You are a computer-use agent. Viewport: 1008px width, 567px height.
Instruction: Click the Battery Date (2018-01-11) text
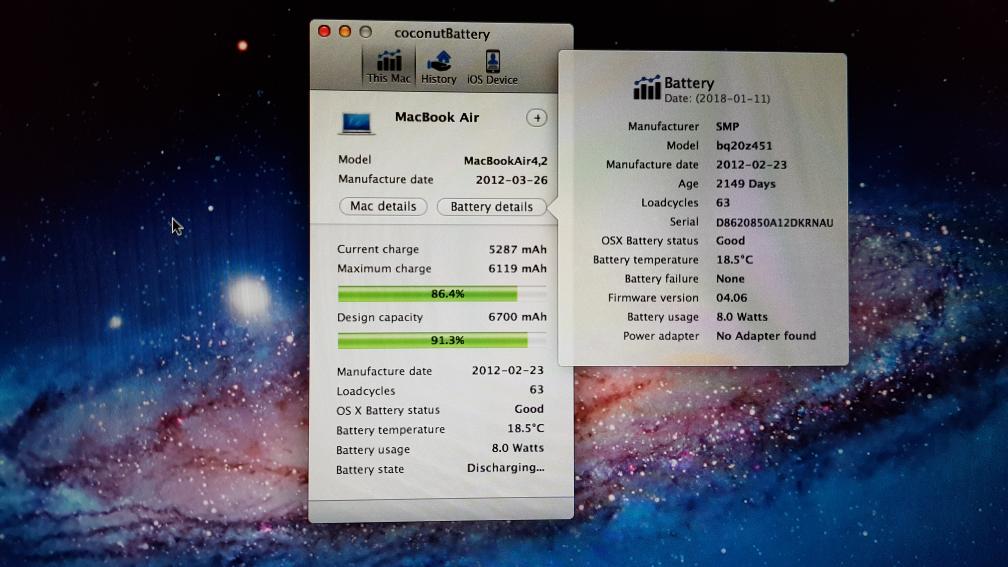(717, 98)
